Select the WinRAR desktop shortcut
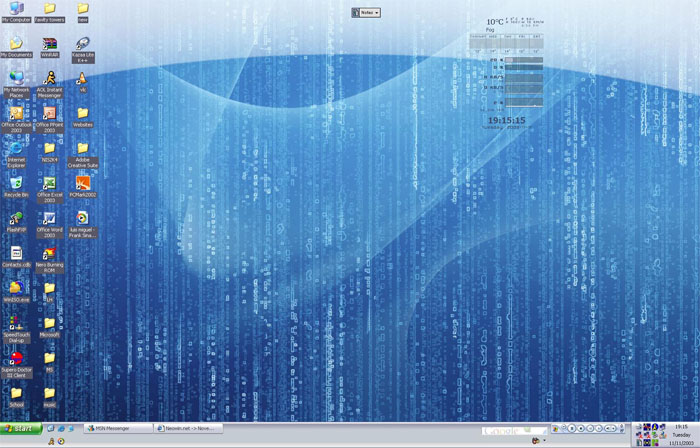The image size is (700, 448). coord(50,47)
